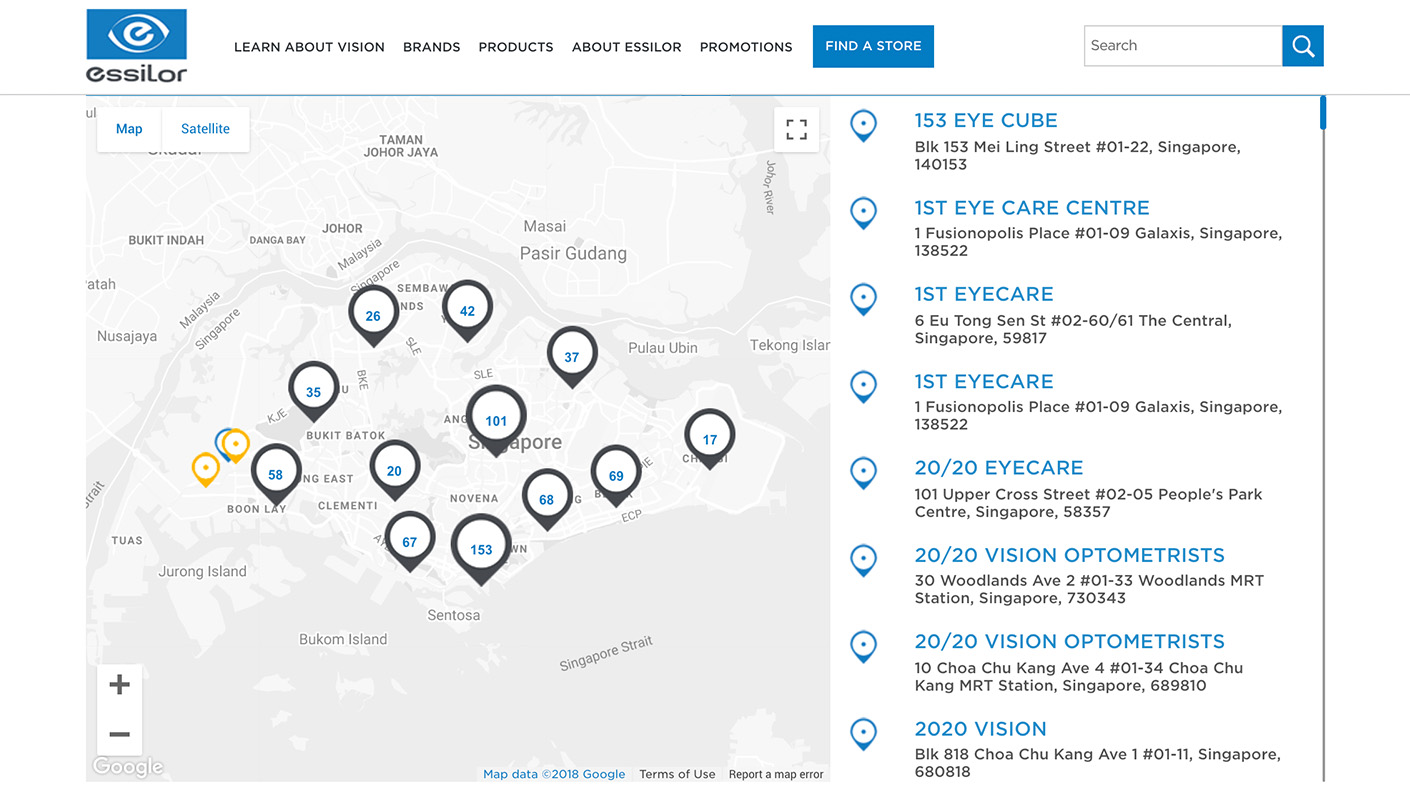The height and width of the screenshot is (795, 1410).
Task: Open the cluster marker labeled 42
Action: pyautogui.click(x=467, y=310)
